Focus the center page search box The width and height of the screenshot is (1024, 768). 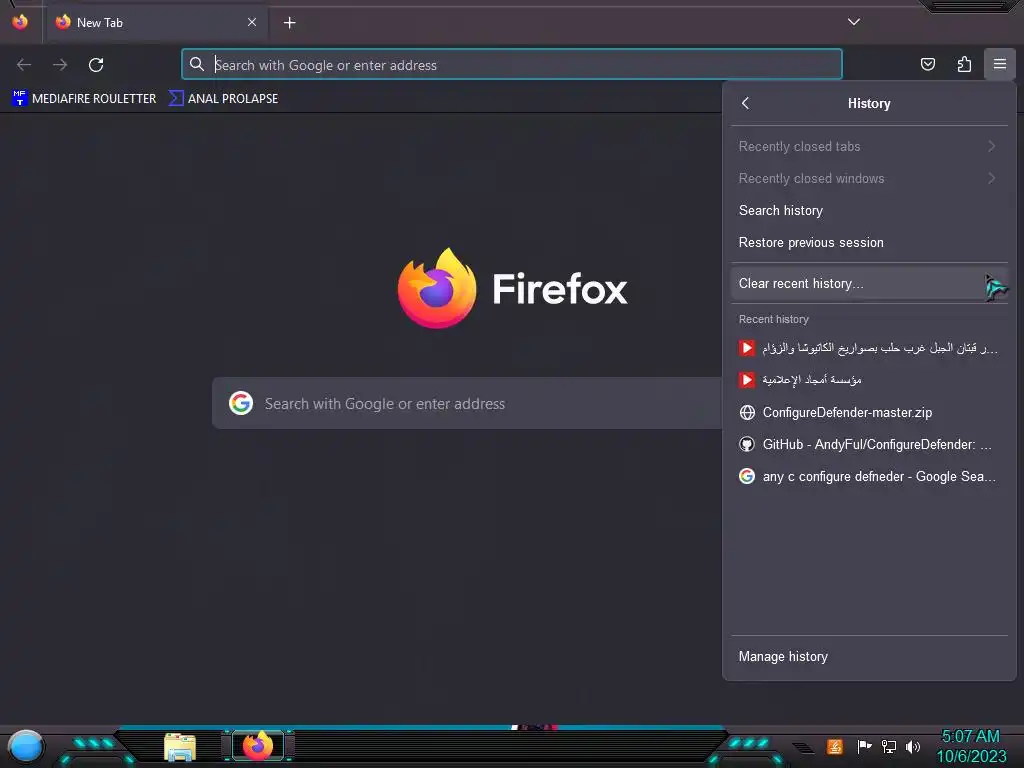coord(467,403)
